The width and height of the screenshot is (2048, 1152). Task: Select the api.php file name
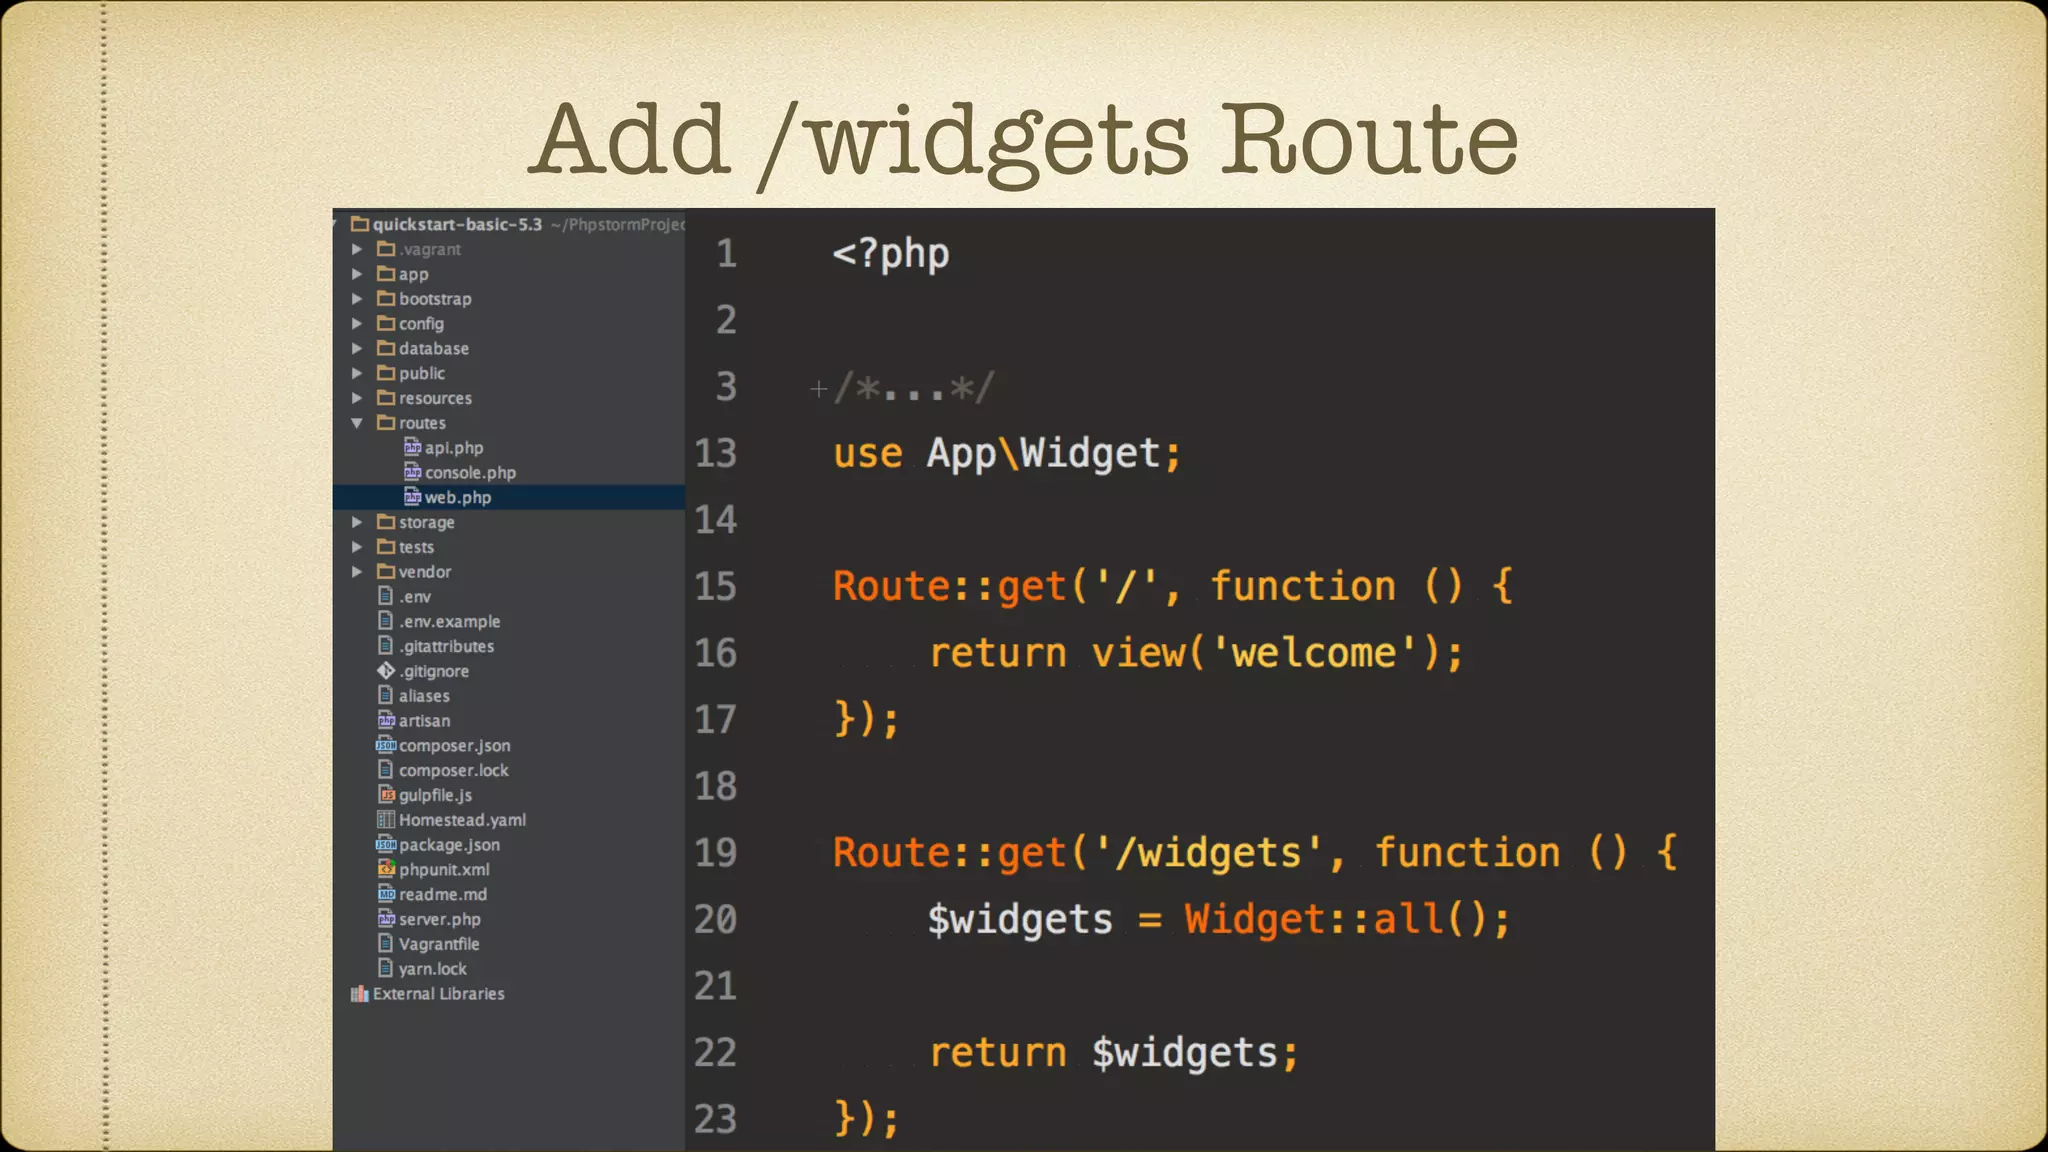tap(454, 448)
